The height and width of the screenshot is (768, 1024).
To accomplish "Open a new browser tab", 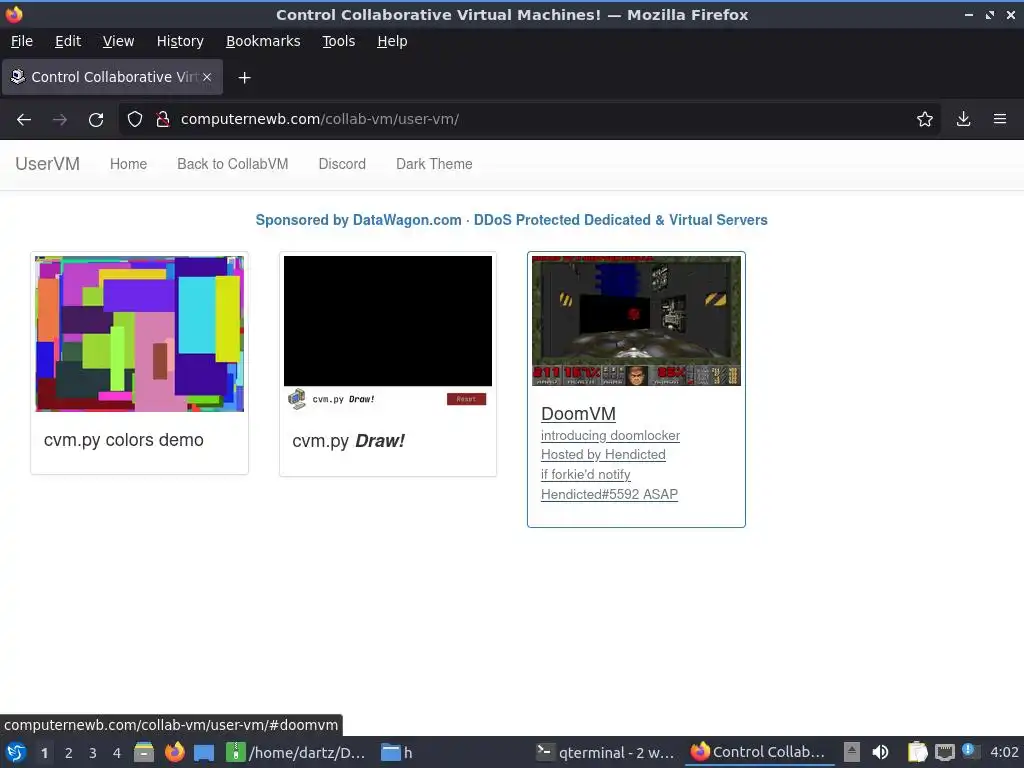I will [x=244, y=78].
